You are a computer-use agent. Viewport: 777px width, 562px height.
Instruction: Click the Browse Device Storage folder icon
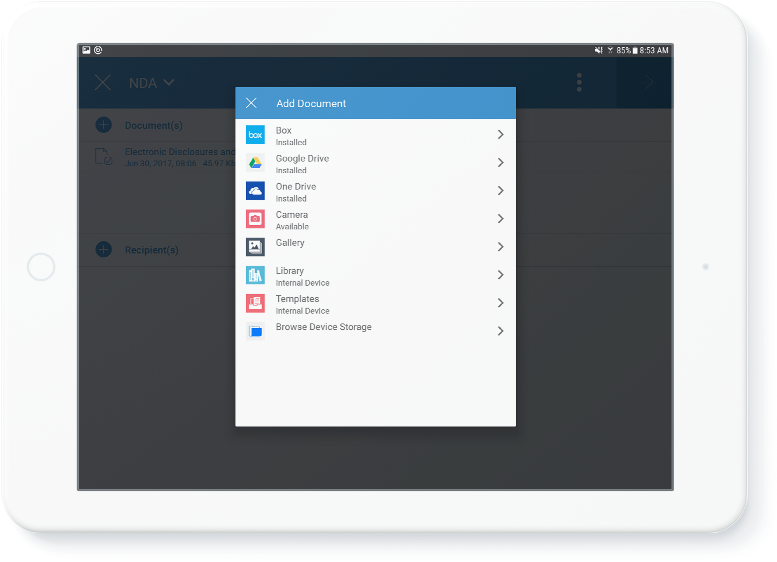pyautogui.click(x=255, y=331)
